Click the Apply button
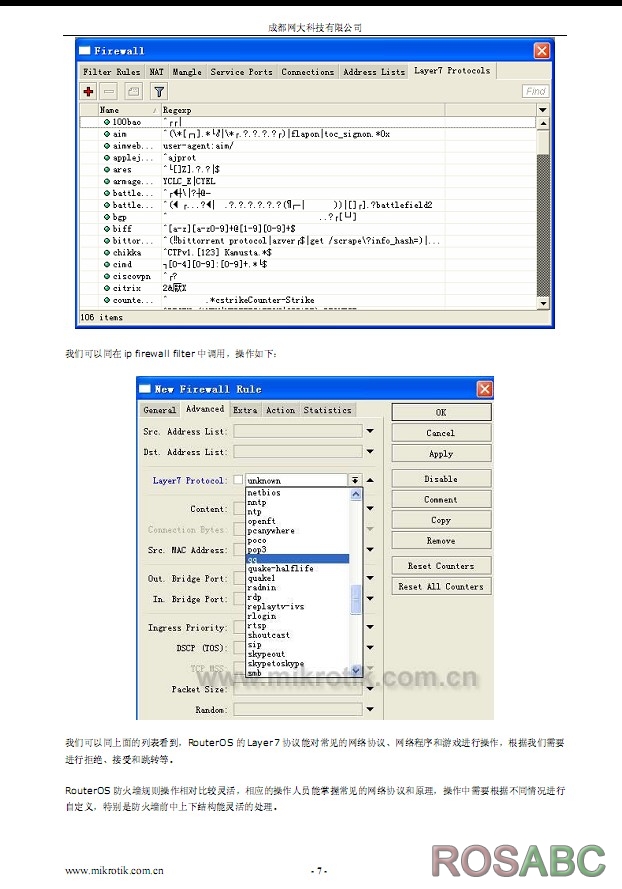This screenshot has height=889, width=622. point(441,454)
